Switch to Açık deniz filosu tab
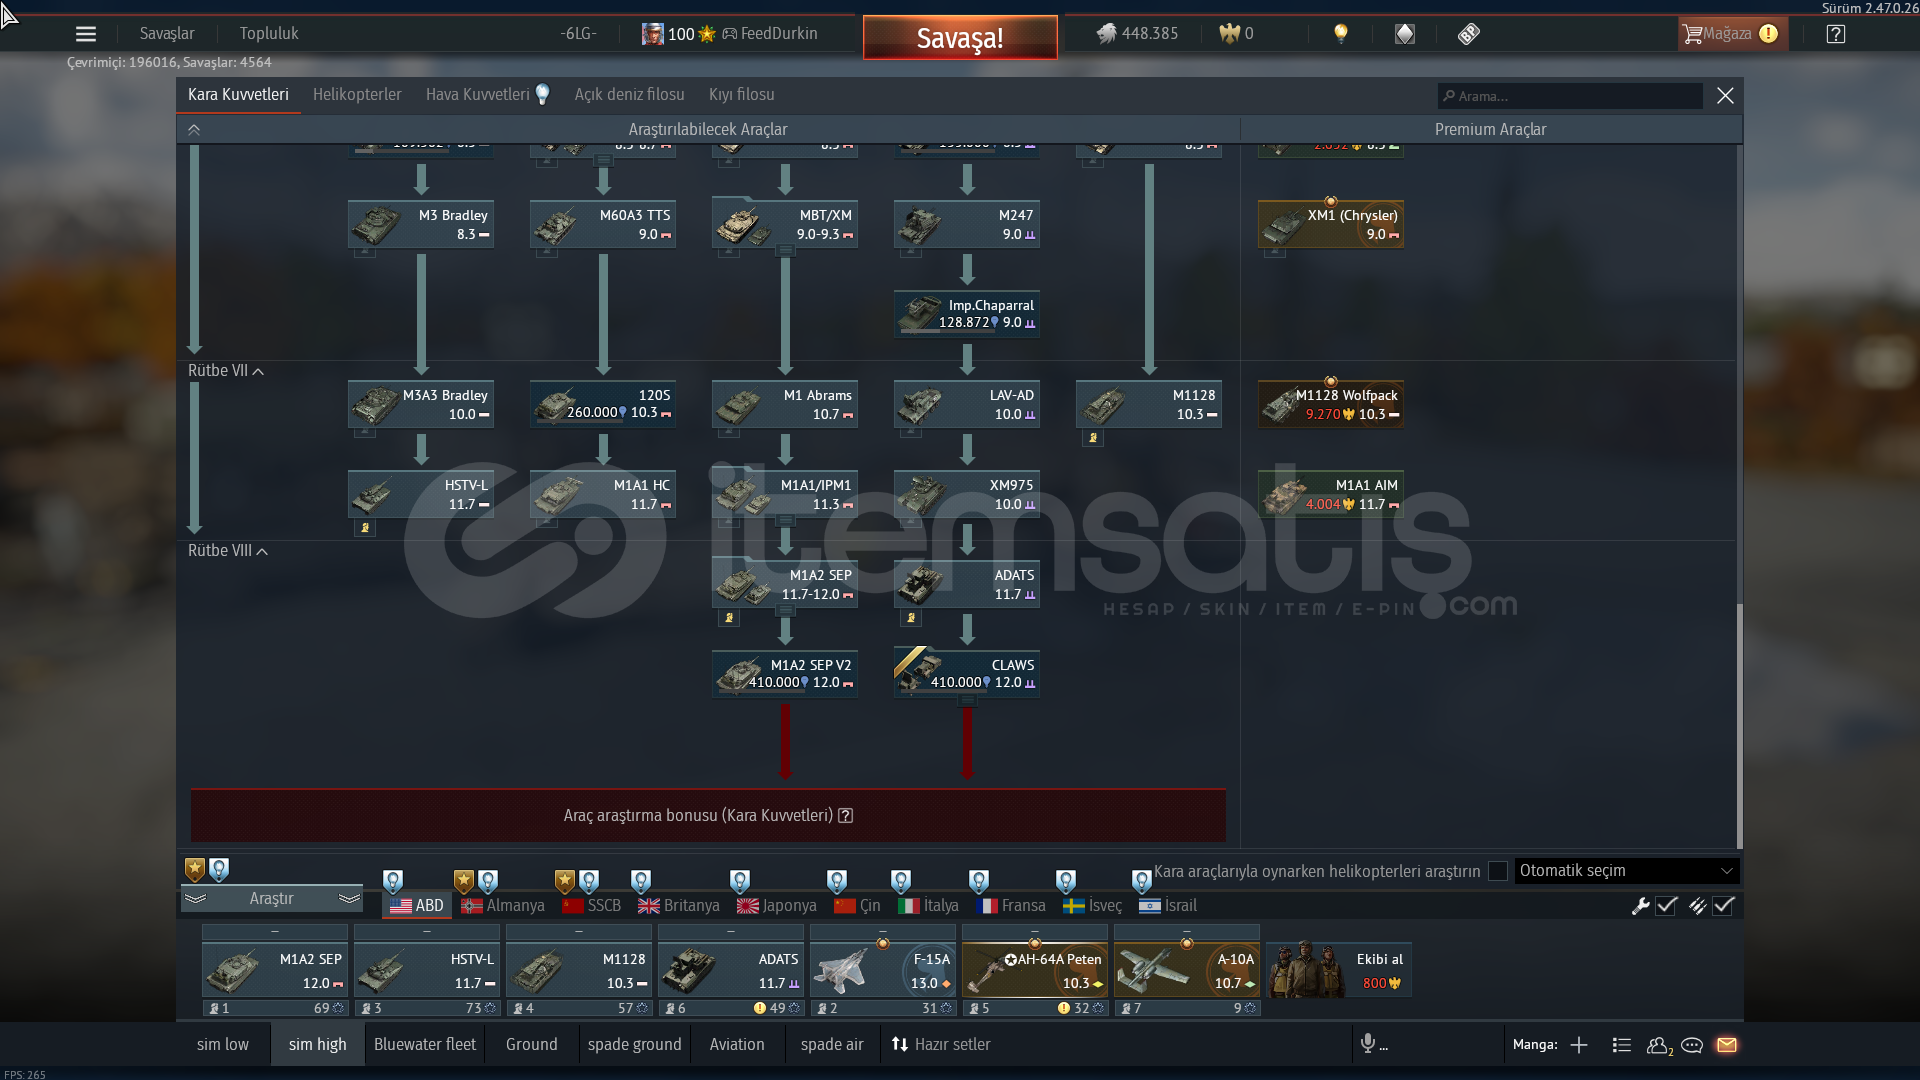This screenshot has height=1080, width=1920. [x=629, y=95]
